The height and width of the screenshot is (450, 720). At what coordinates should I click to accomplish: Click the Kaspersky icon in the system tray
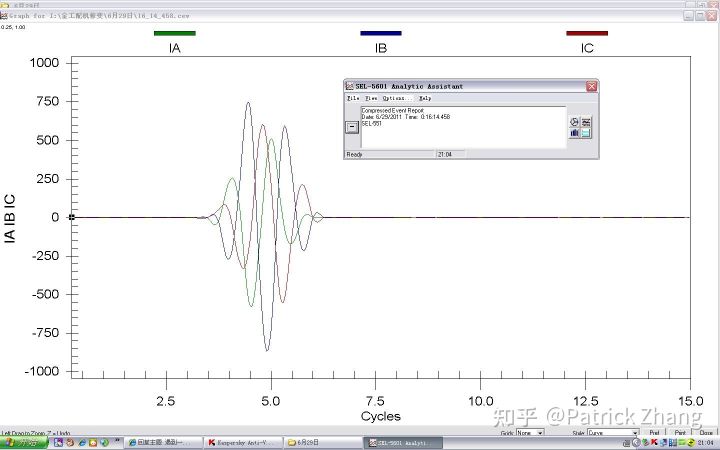(x=653, y=442)
